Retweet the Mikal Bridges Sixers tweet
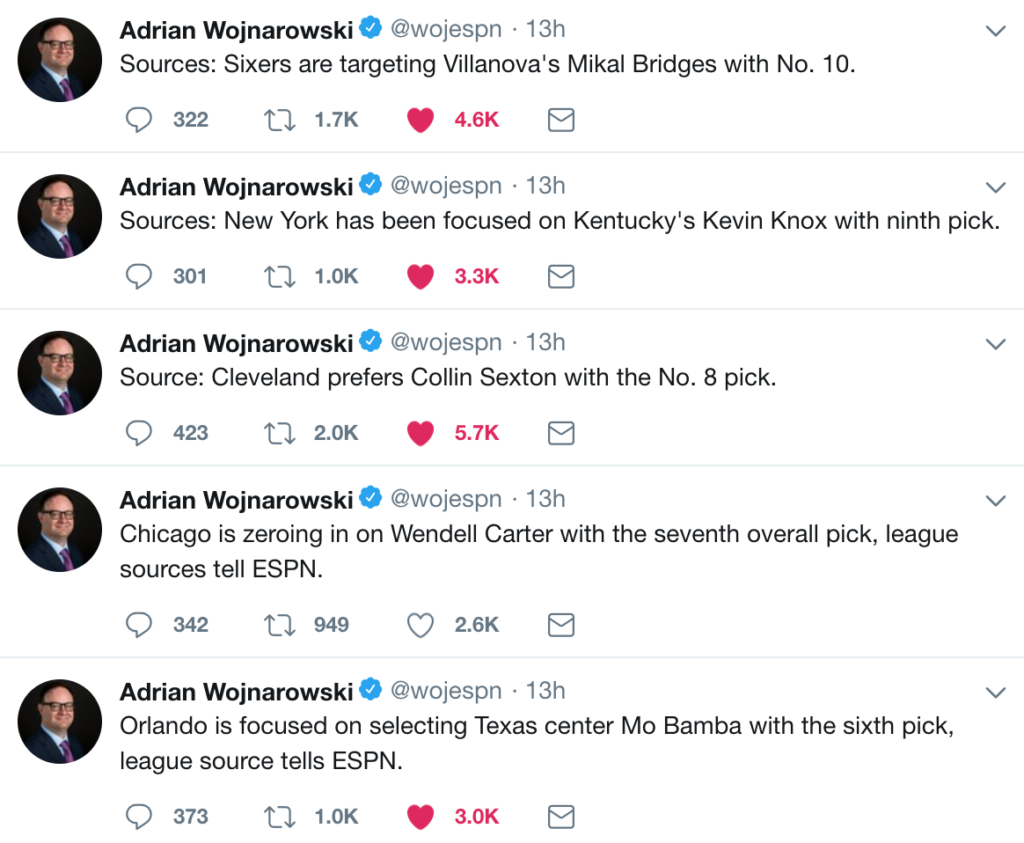This screenshot has width=1024, height=843. (279, 120)
